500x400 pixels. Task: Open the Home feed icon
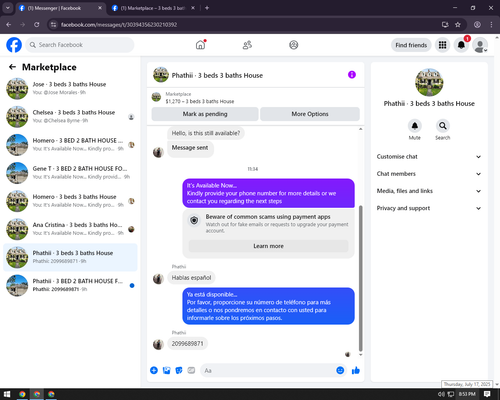200,45
